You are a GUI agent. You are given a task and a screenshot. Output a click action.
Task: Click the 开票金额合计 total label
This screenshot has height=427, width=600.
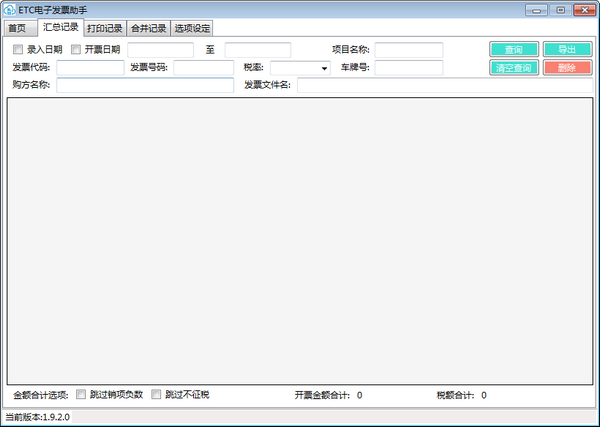click(322, 395)
